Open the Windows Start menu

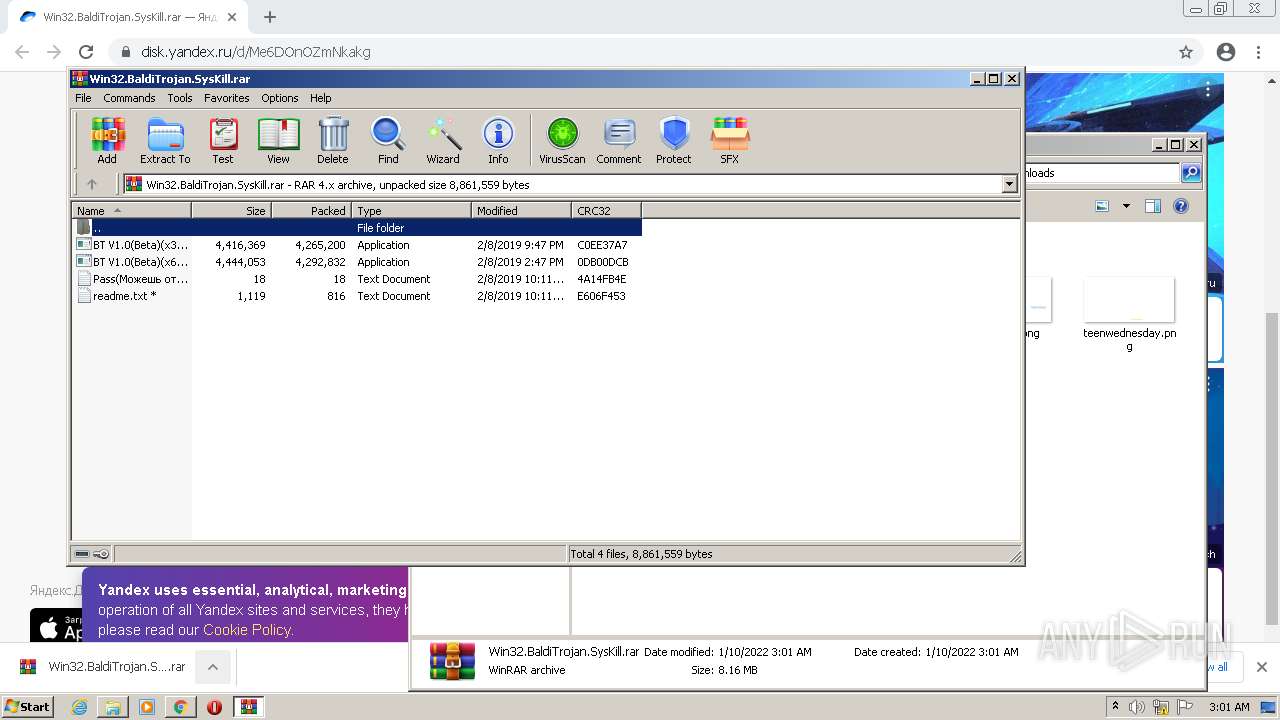tap(28, 706)
